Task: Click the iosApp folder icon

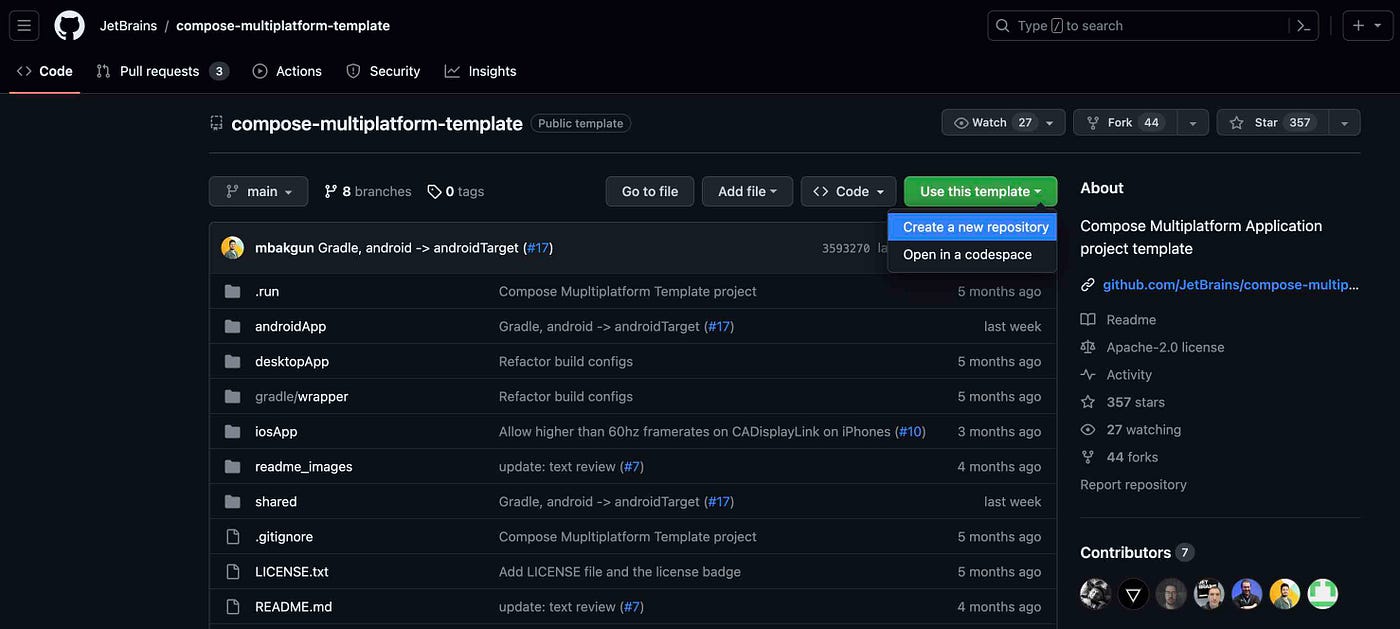Action: pos(233,431)
